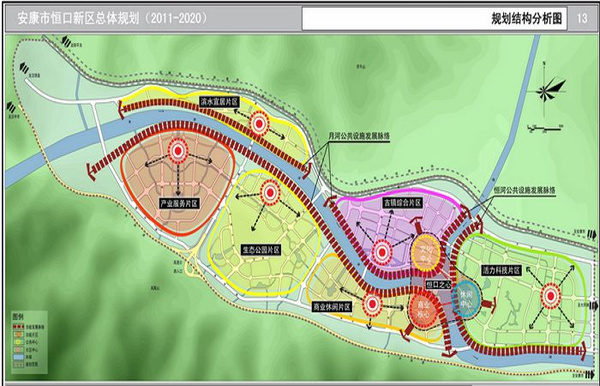Image resolution: width=600 pixels, height=386 pixels.
Task: Click the 活力科技片区 label
Action: (x=501, y=270)
